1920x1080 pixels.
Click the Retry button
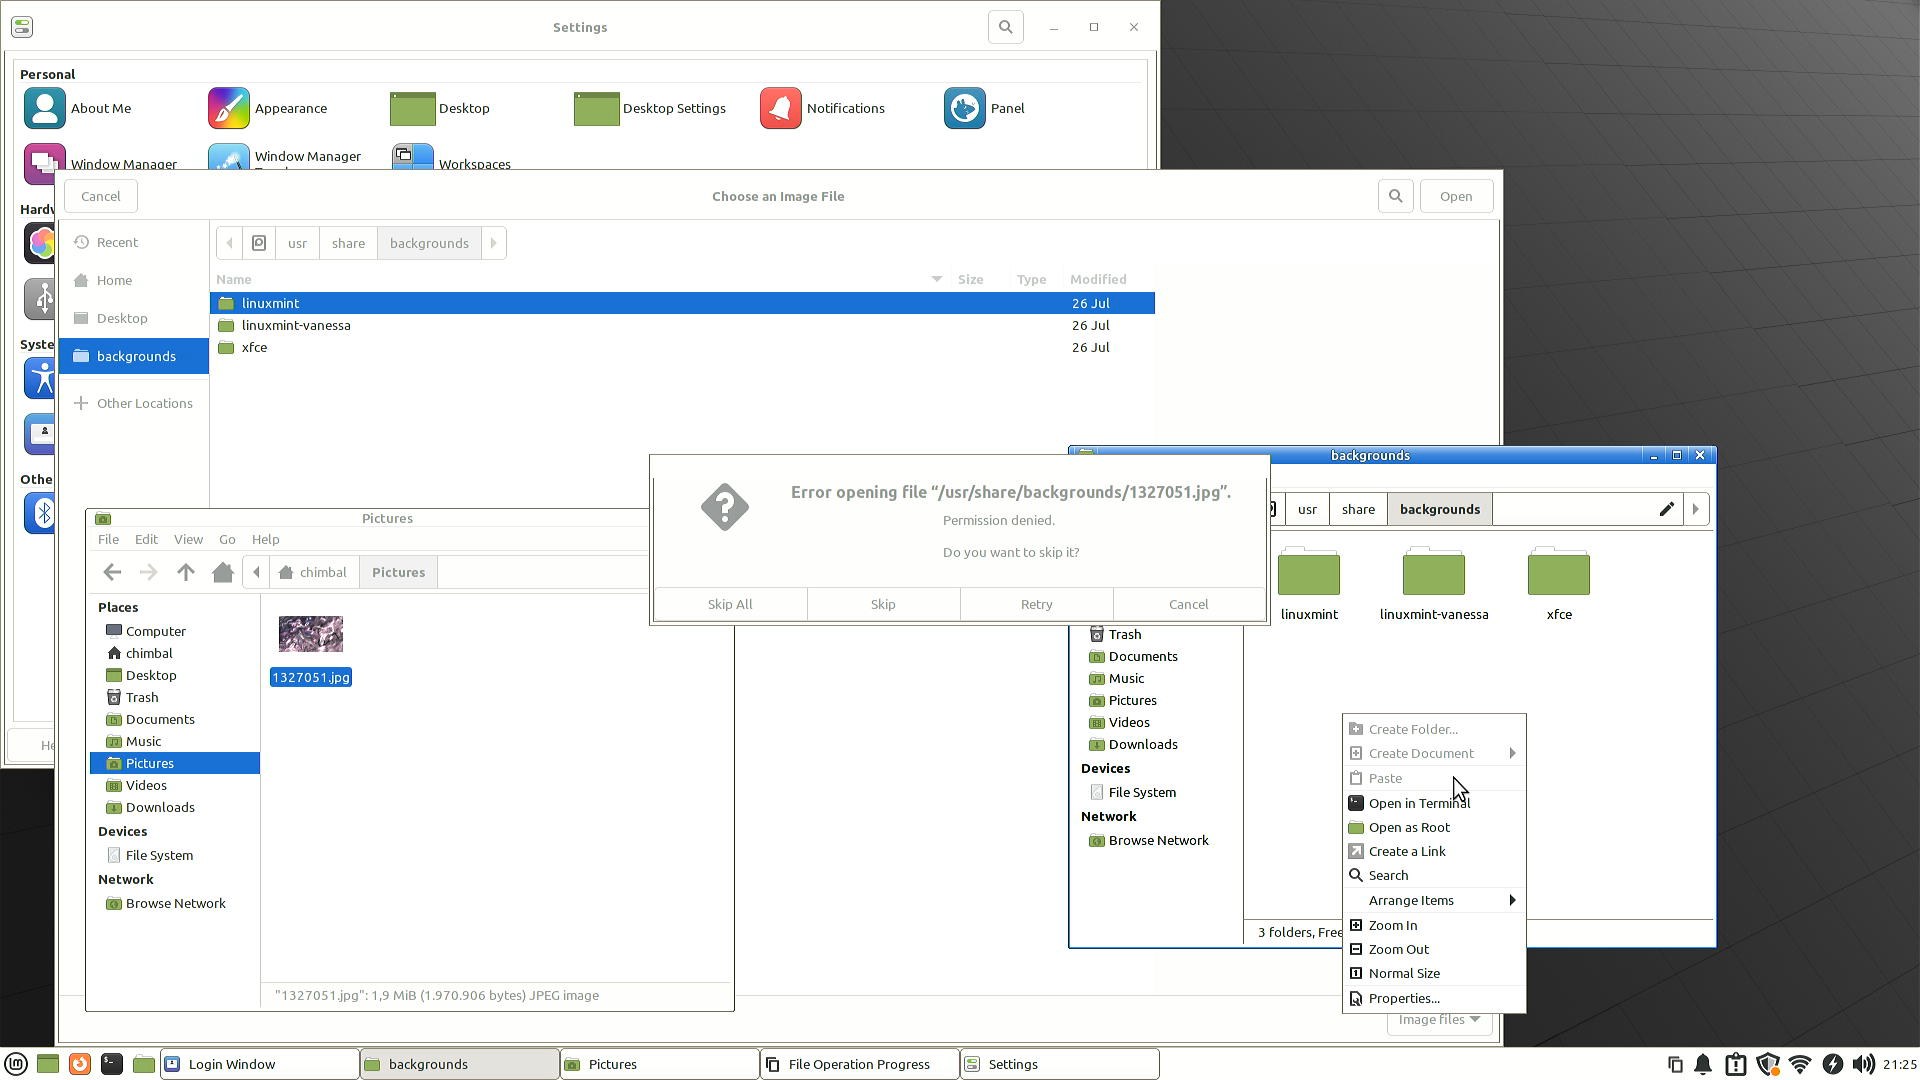(1036, 604)
